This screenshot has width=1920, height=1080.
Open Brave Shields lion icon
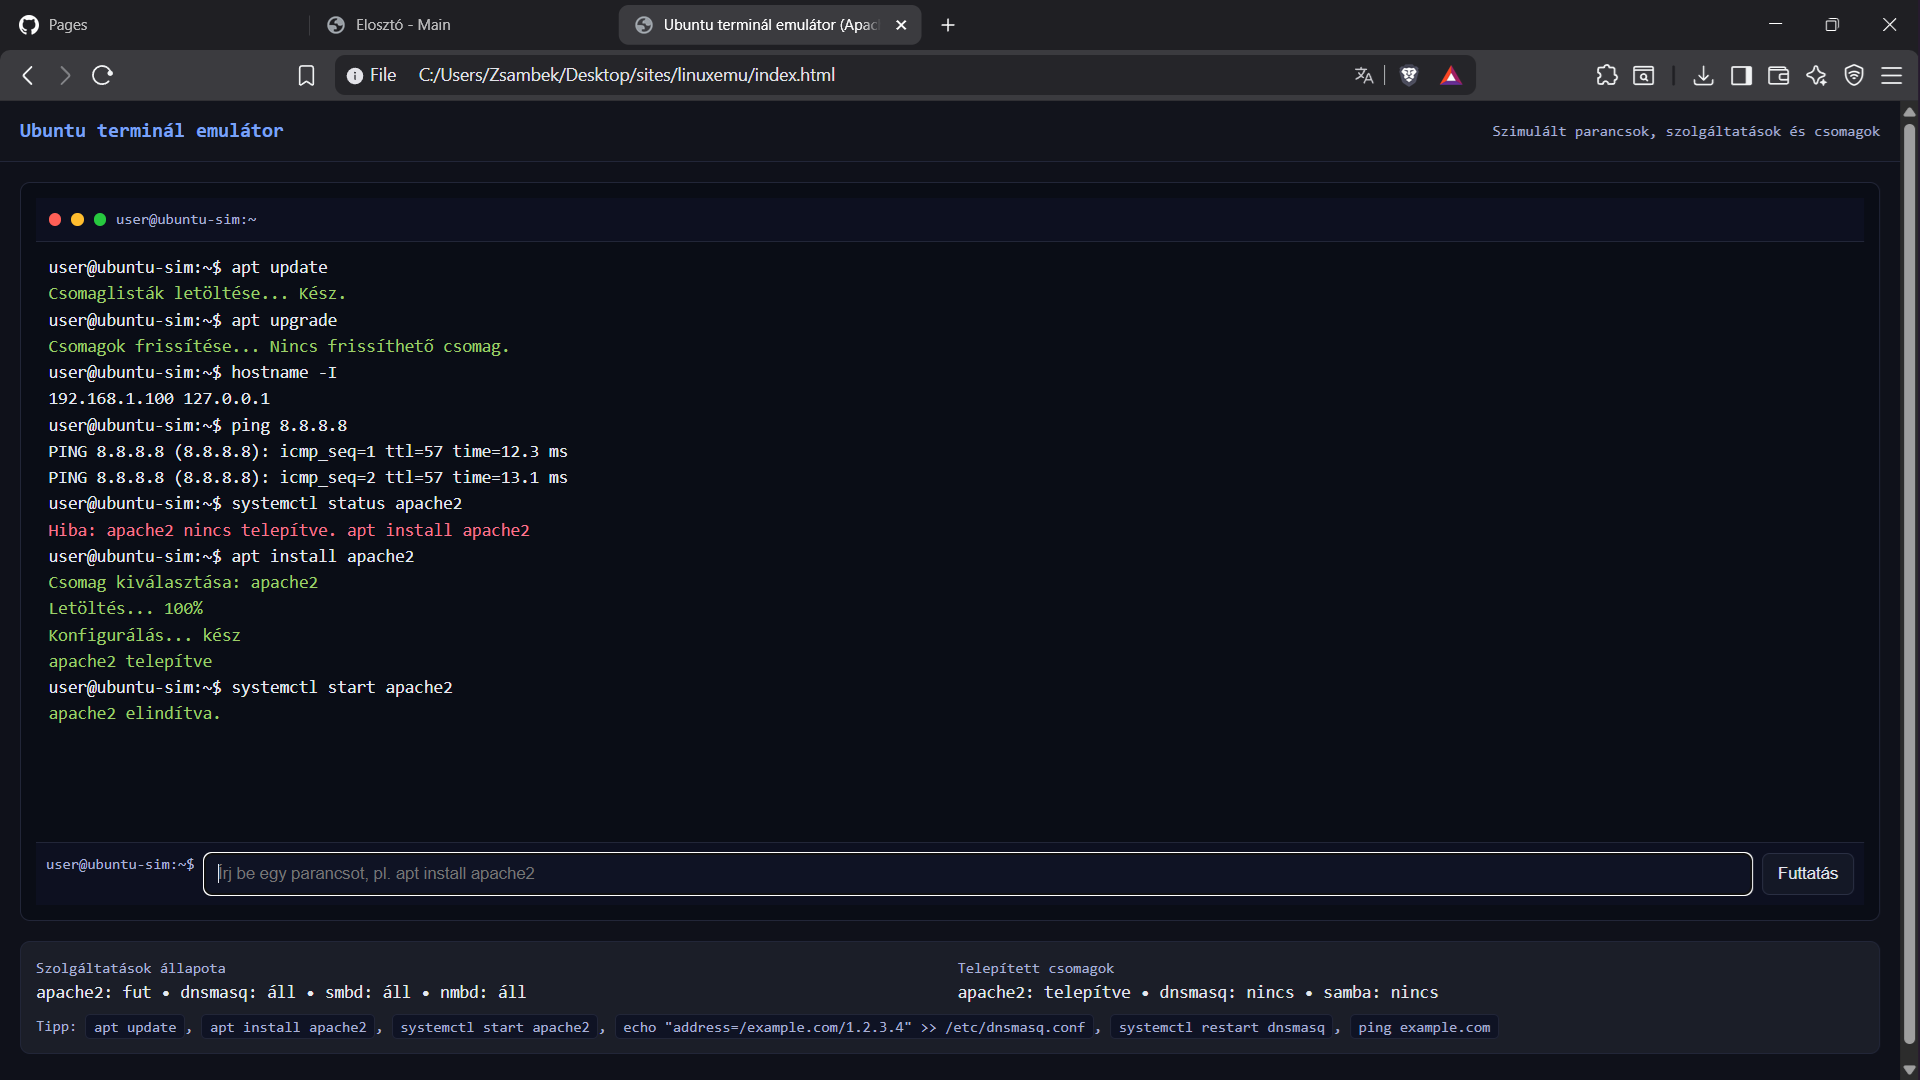click(x=1409, y=75)
